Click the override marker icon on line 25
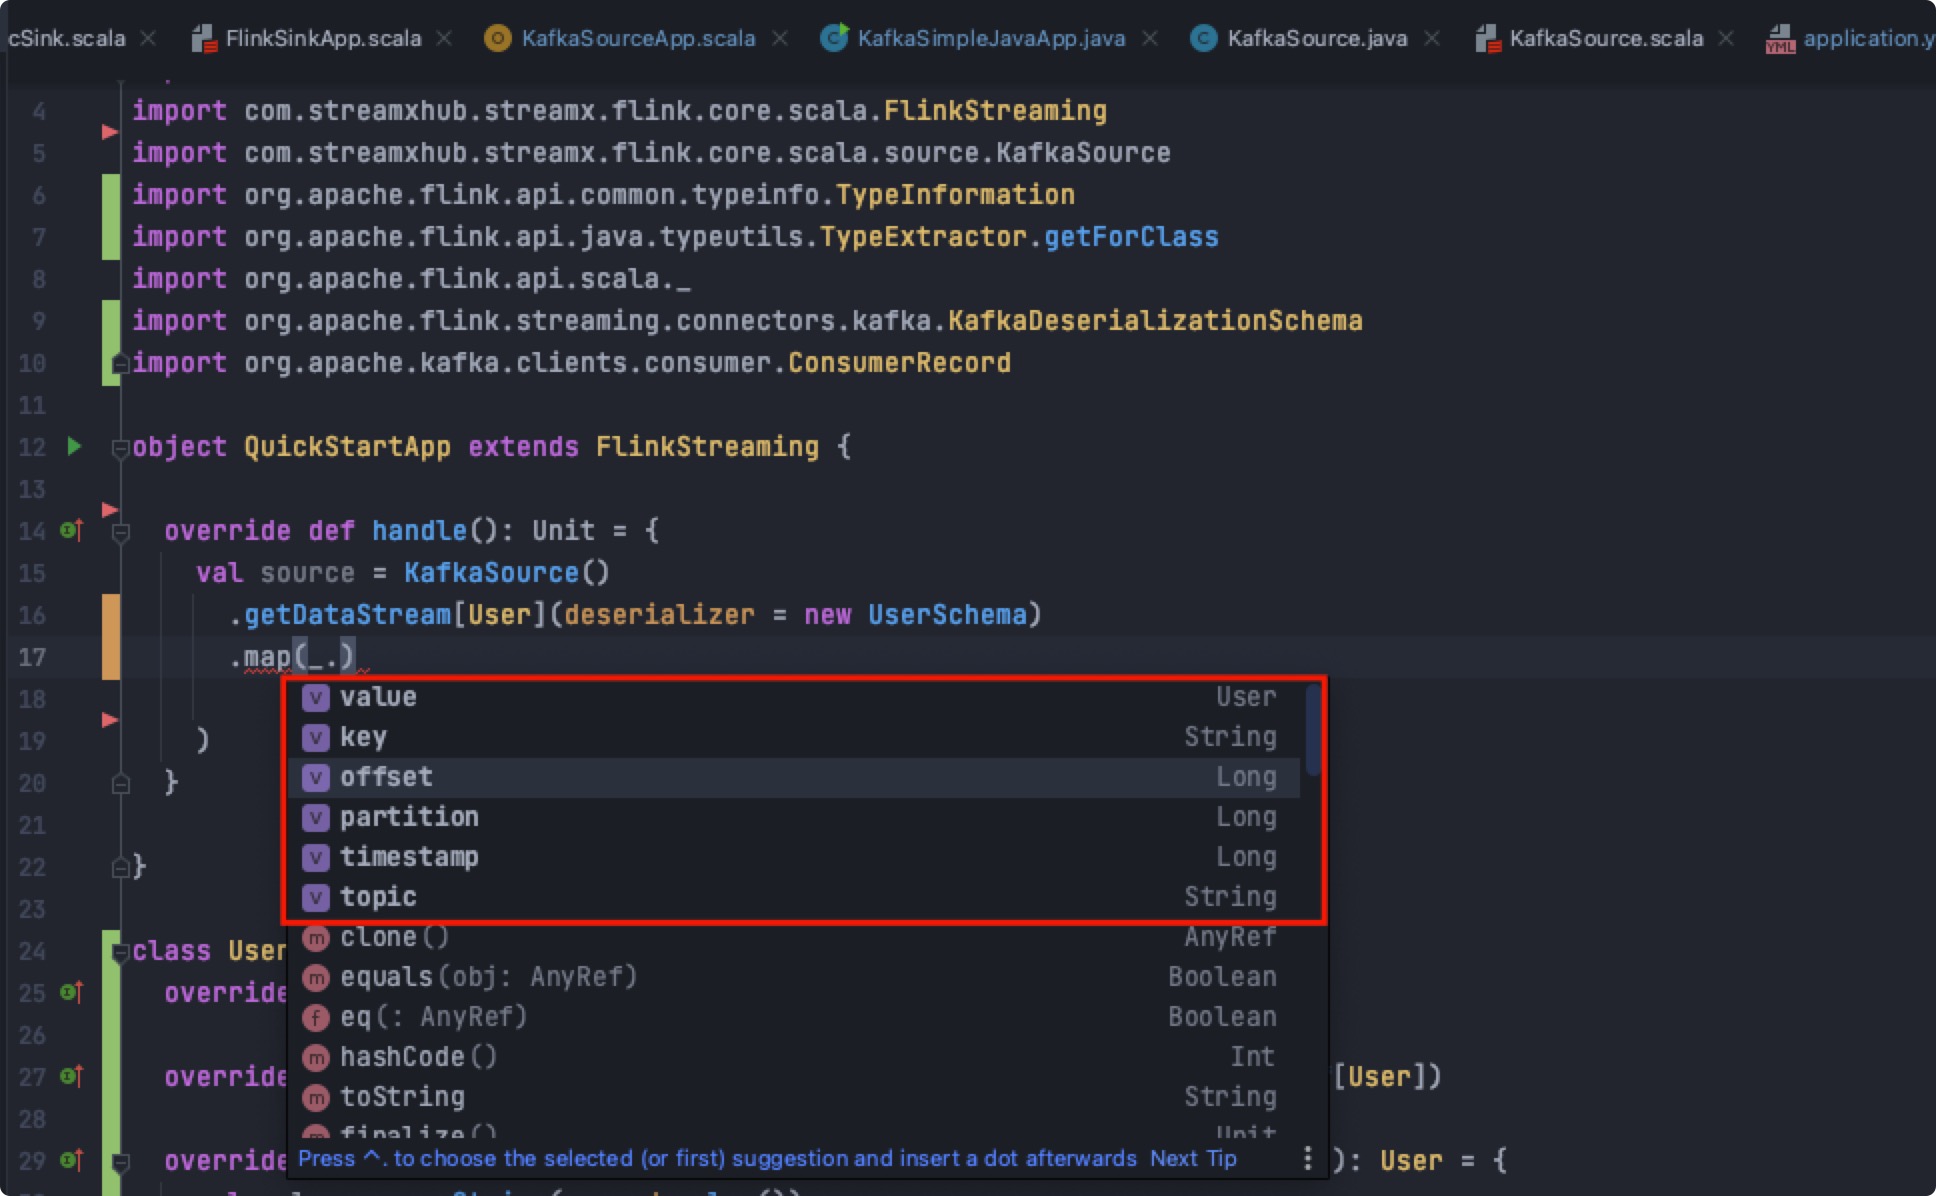 [x=71, y=992]
